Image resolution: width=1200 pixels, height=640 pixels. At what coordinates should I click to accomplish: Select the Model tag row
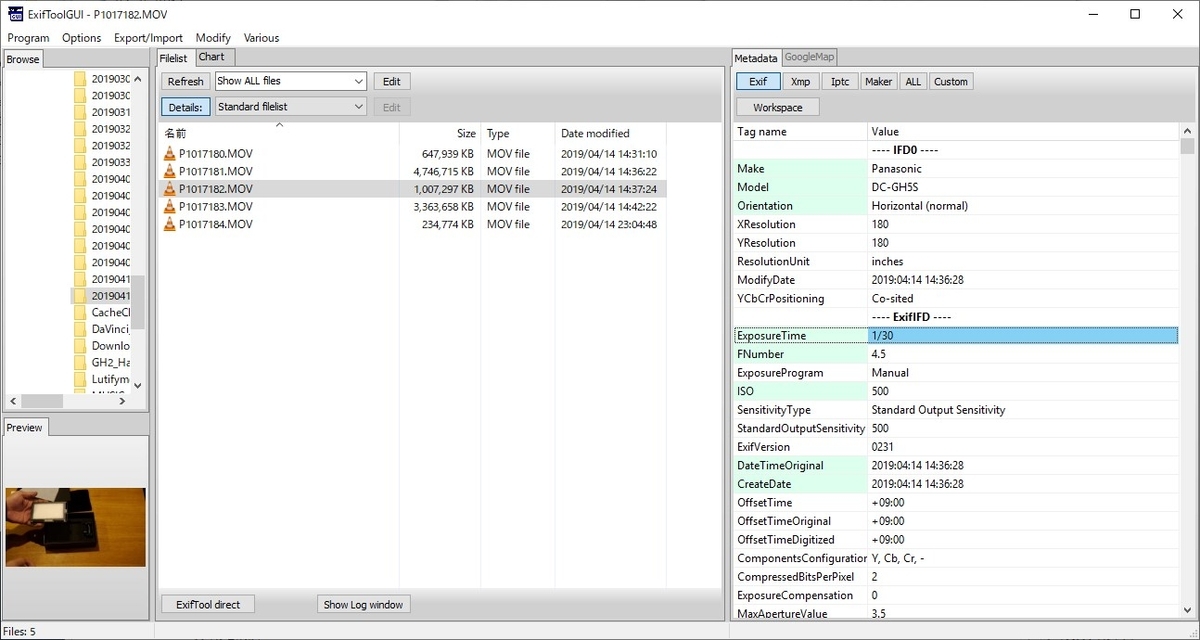coord(956,187)
